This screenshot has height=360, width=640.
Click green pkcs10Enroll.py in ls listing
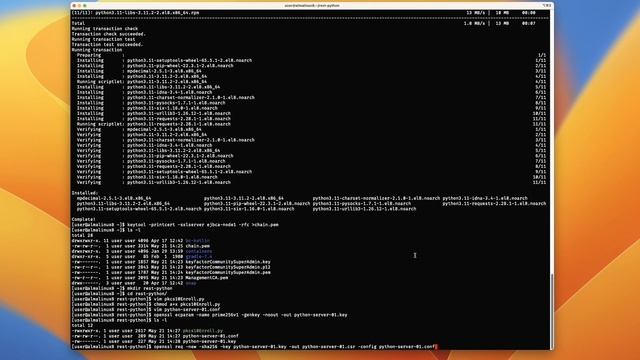pyautogui.click(x=203, y=331)
